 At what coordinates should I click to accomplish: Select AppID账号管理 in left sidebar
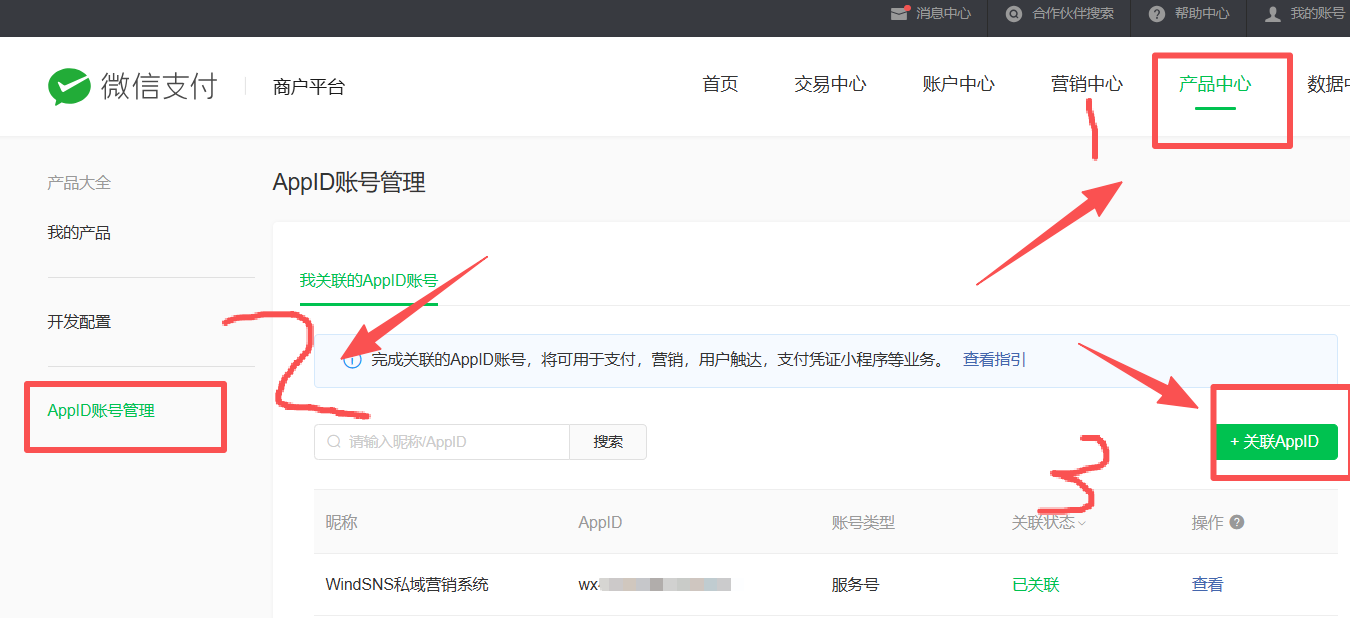101,411
